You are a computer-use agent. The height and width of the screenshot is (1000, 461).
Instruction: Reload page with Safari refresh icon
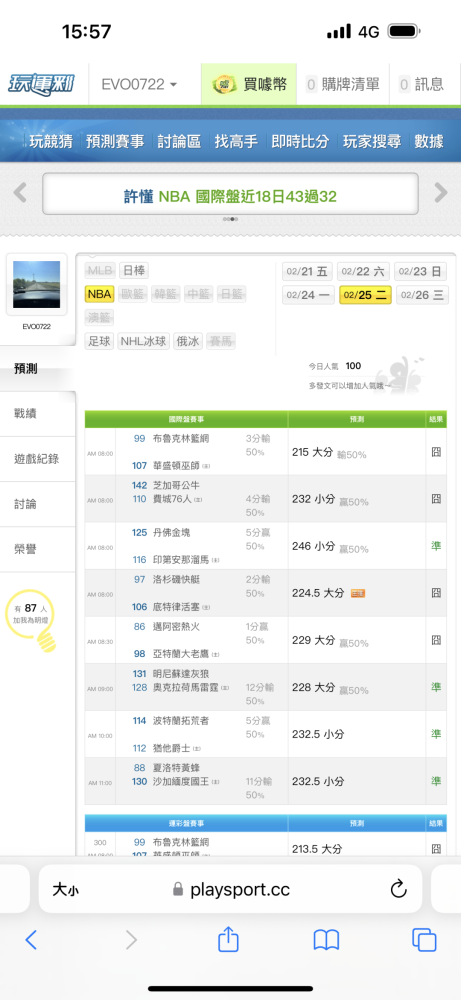(399, 889)
